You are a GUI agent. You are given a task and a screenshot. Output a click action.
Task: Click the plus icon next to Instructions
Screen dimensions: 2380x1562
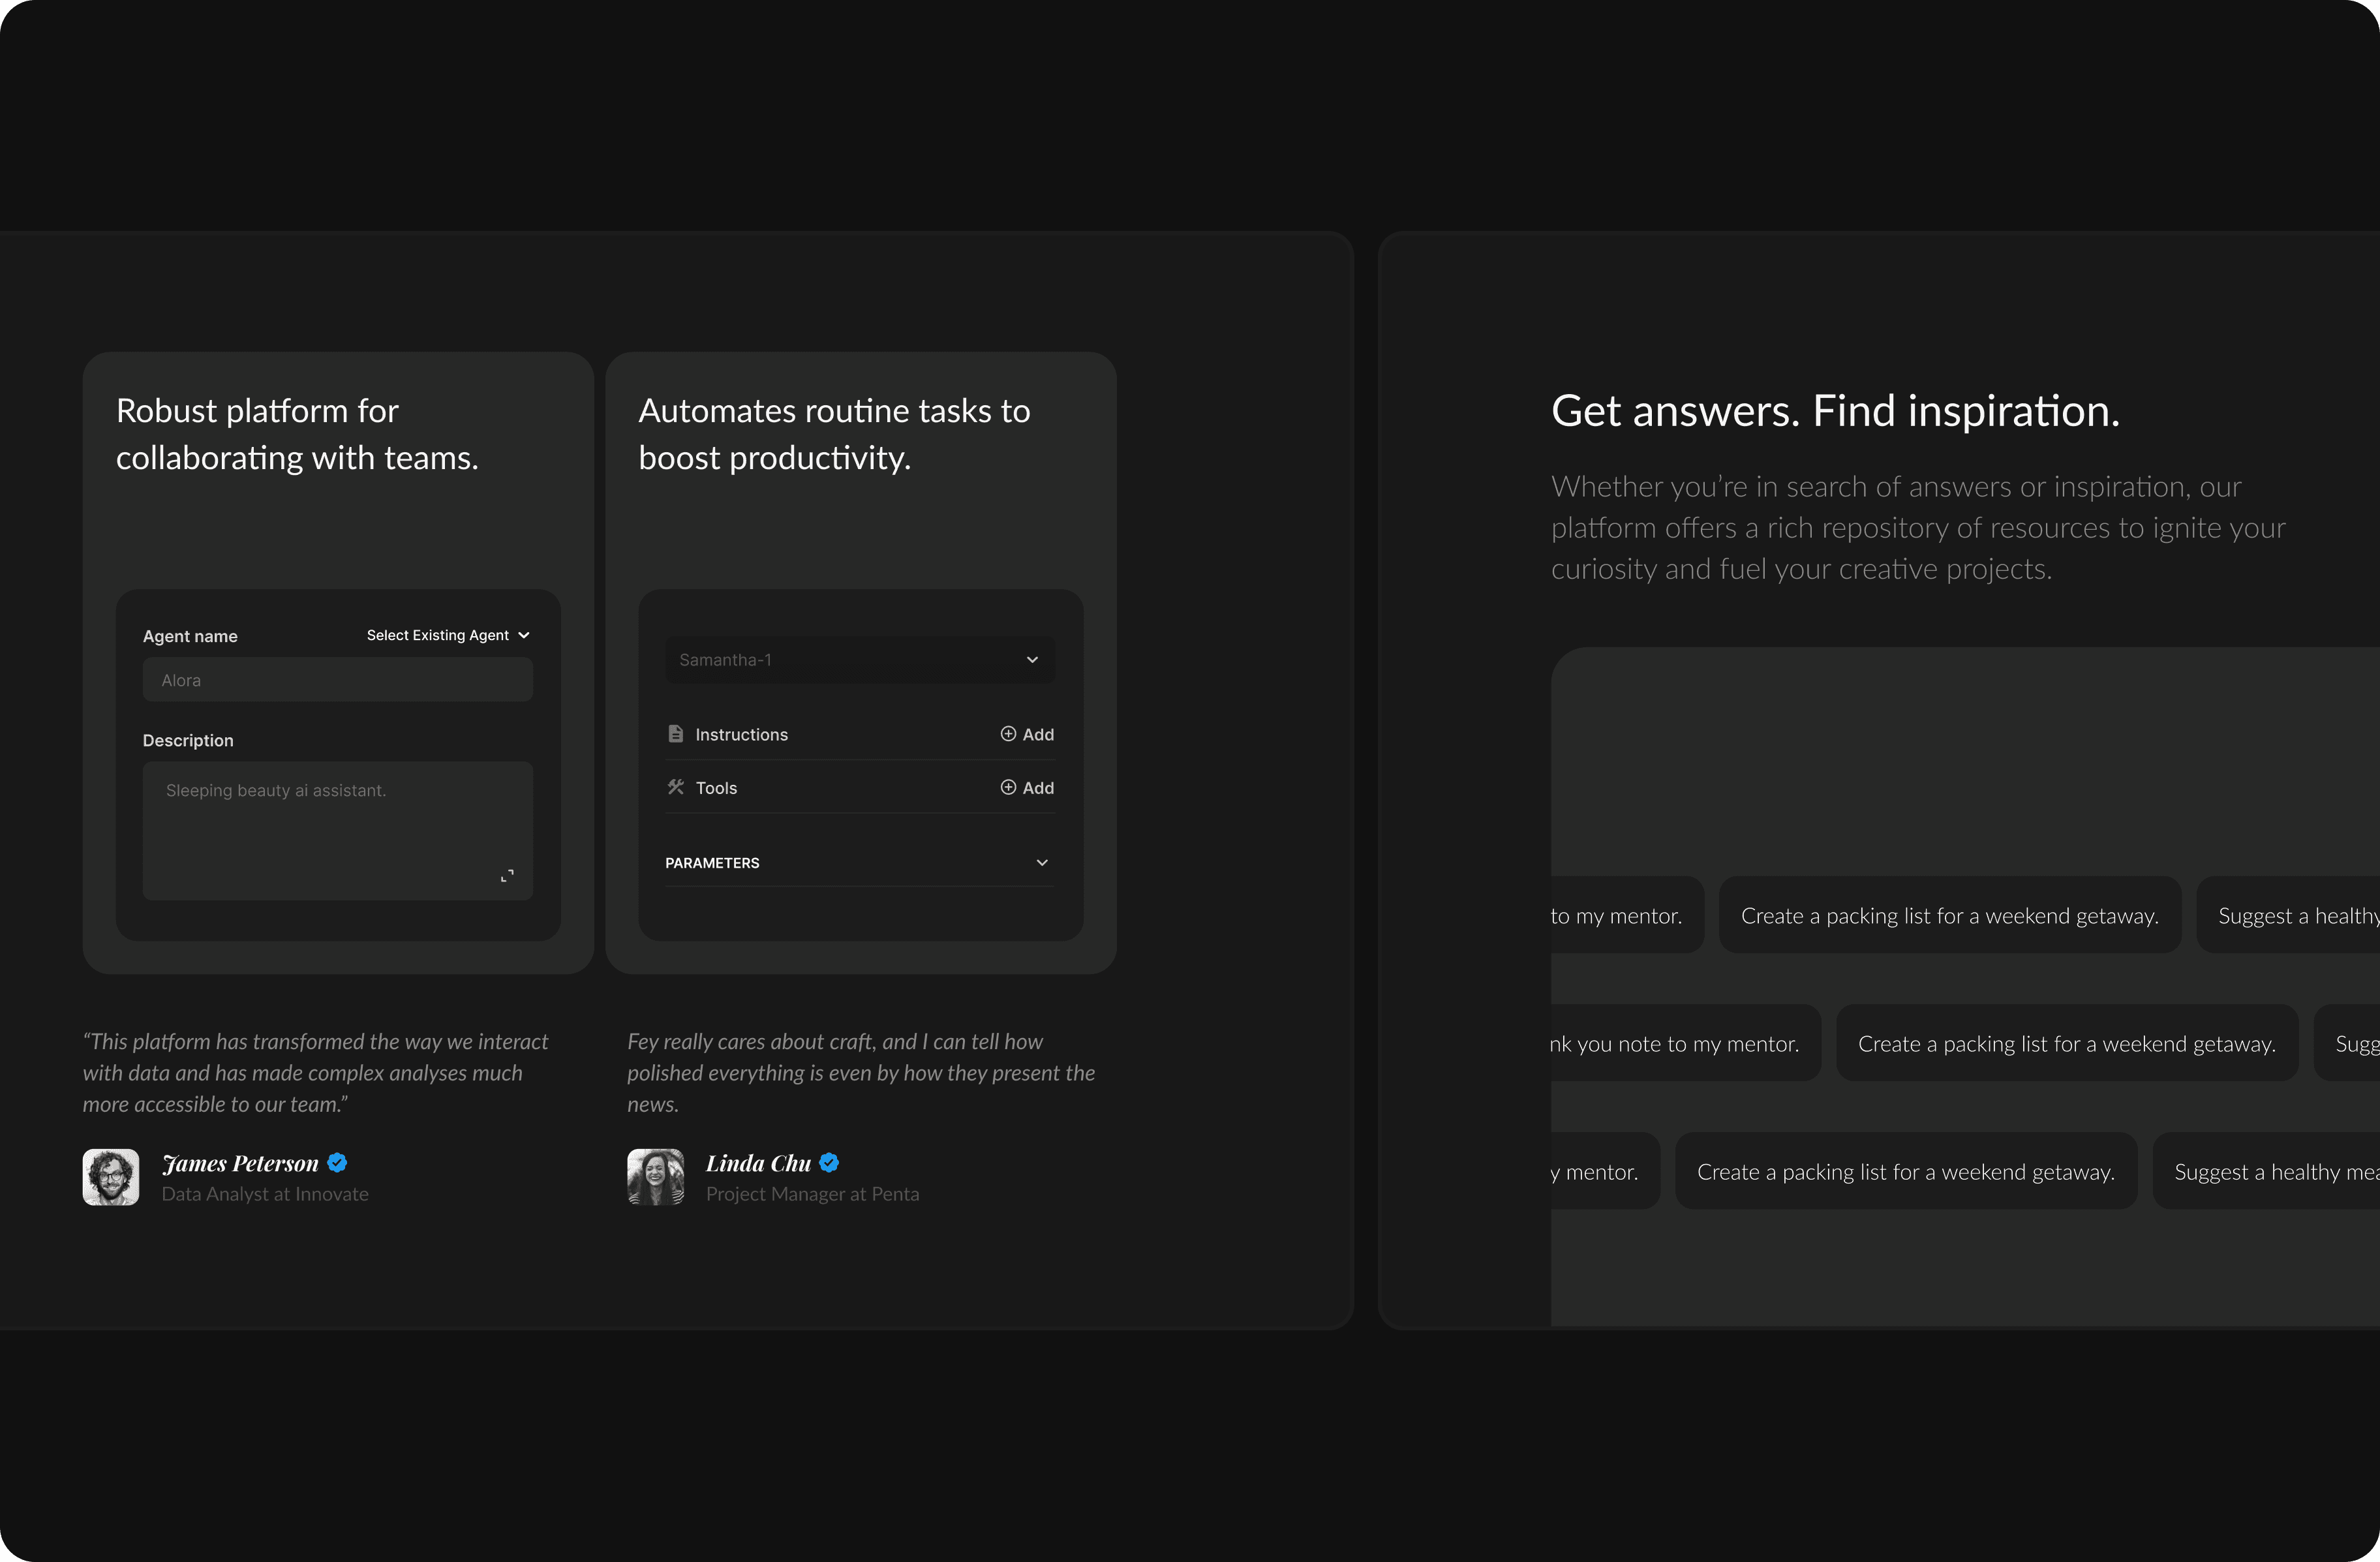pos(1008,734)
